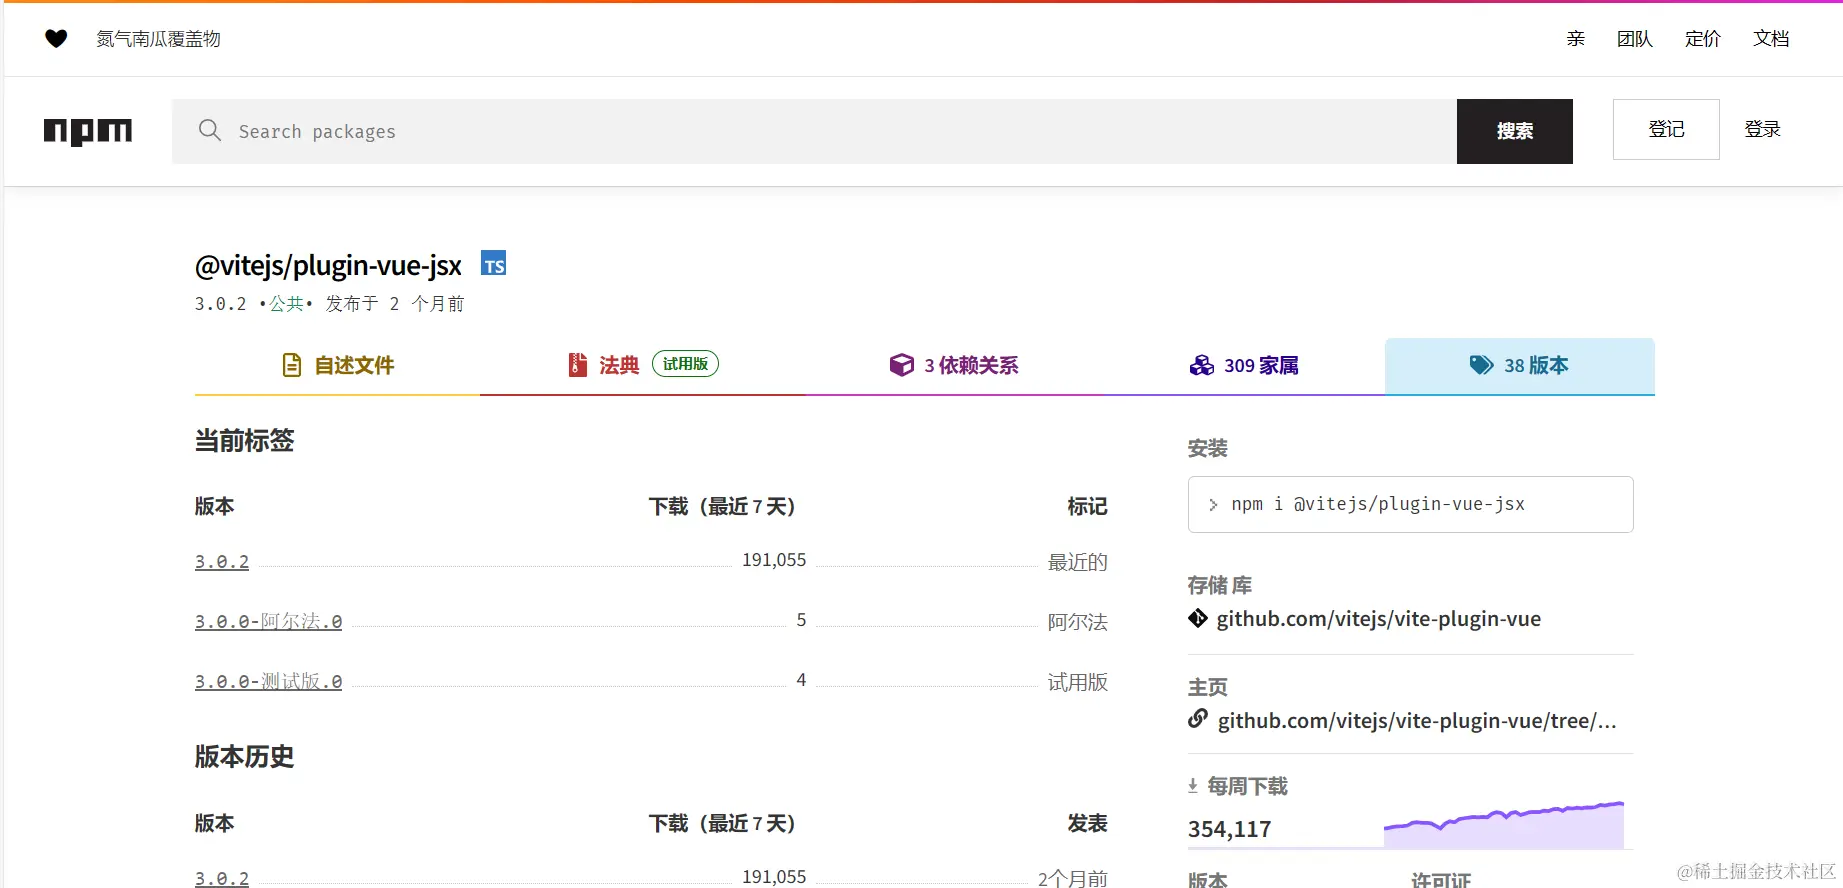Open 文档 in the top navigation
The image size is (1843, 888).
tap(1771, 39)
